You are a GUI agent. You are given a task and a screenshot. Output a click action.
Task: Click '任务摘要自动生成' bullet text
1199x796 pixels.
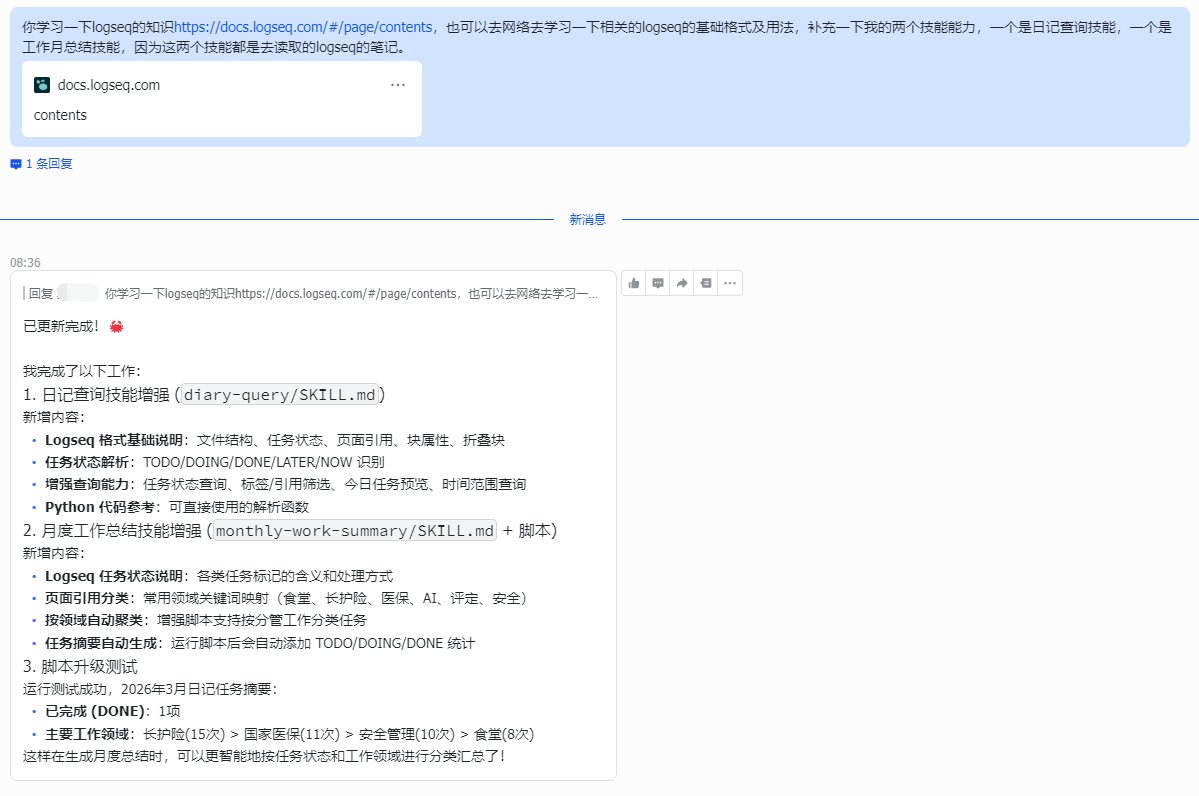[x=100, y=643]
